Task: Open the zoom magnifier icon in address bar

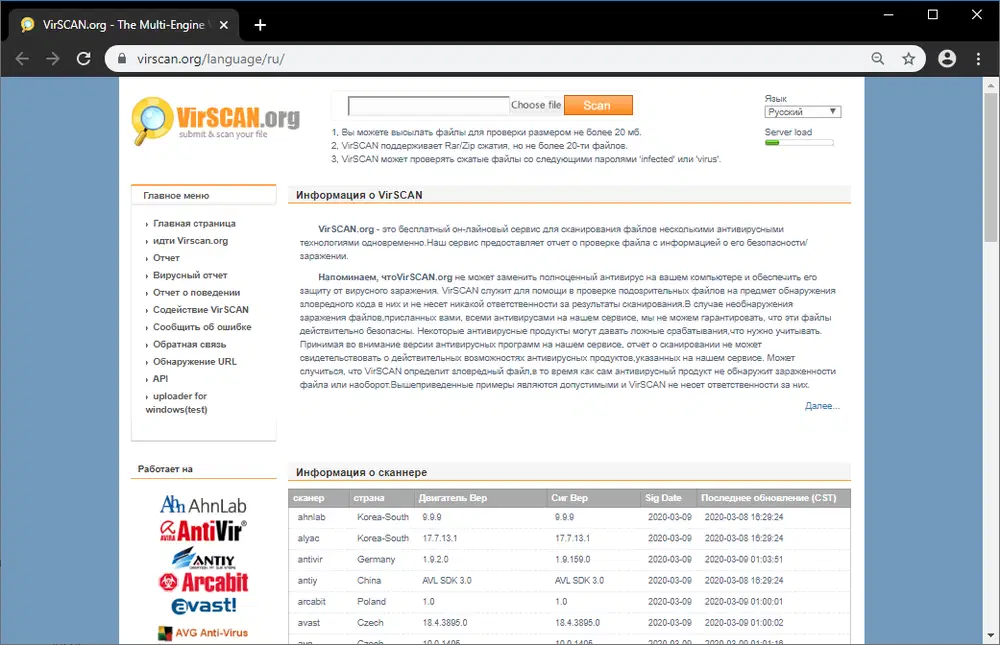Action: 878,59
